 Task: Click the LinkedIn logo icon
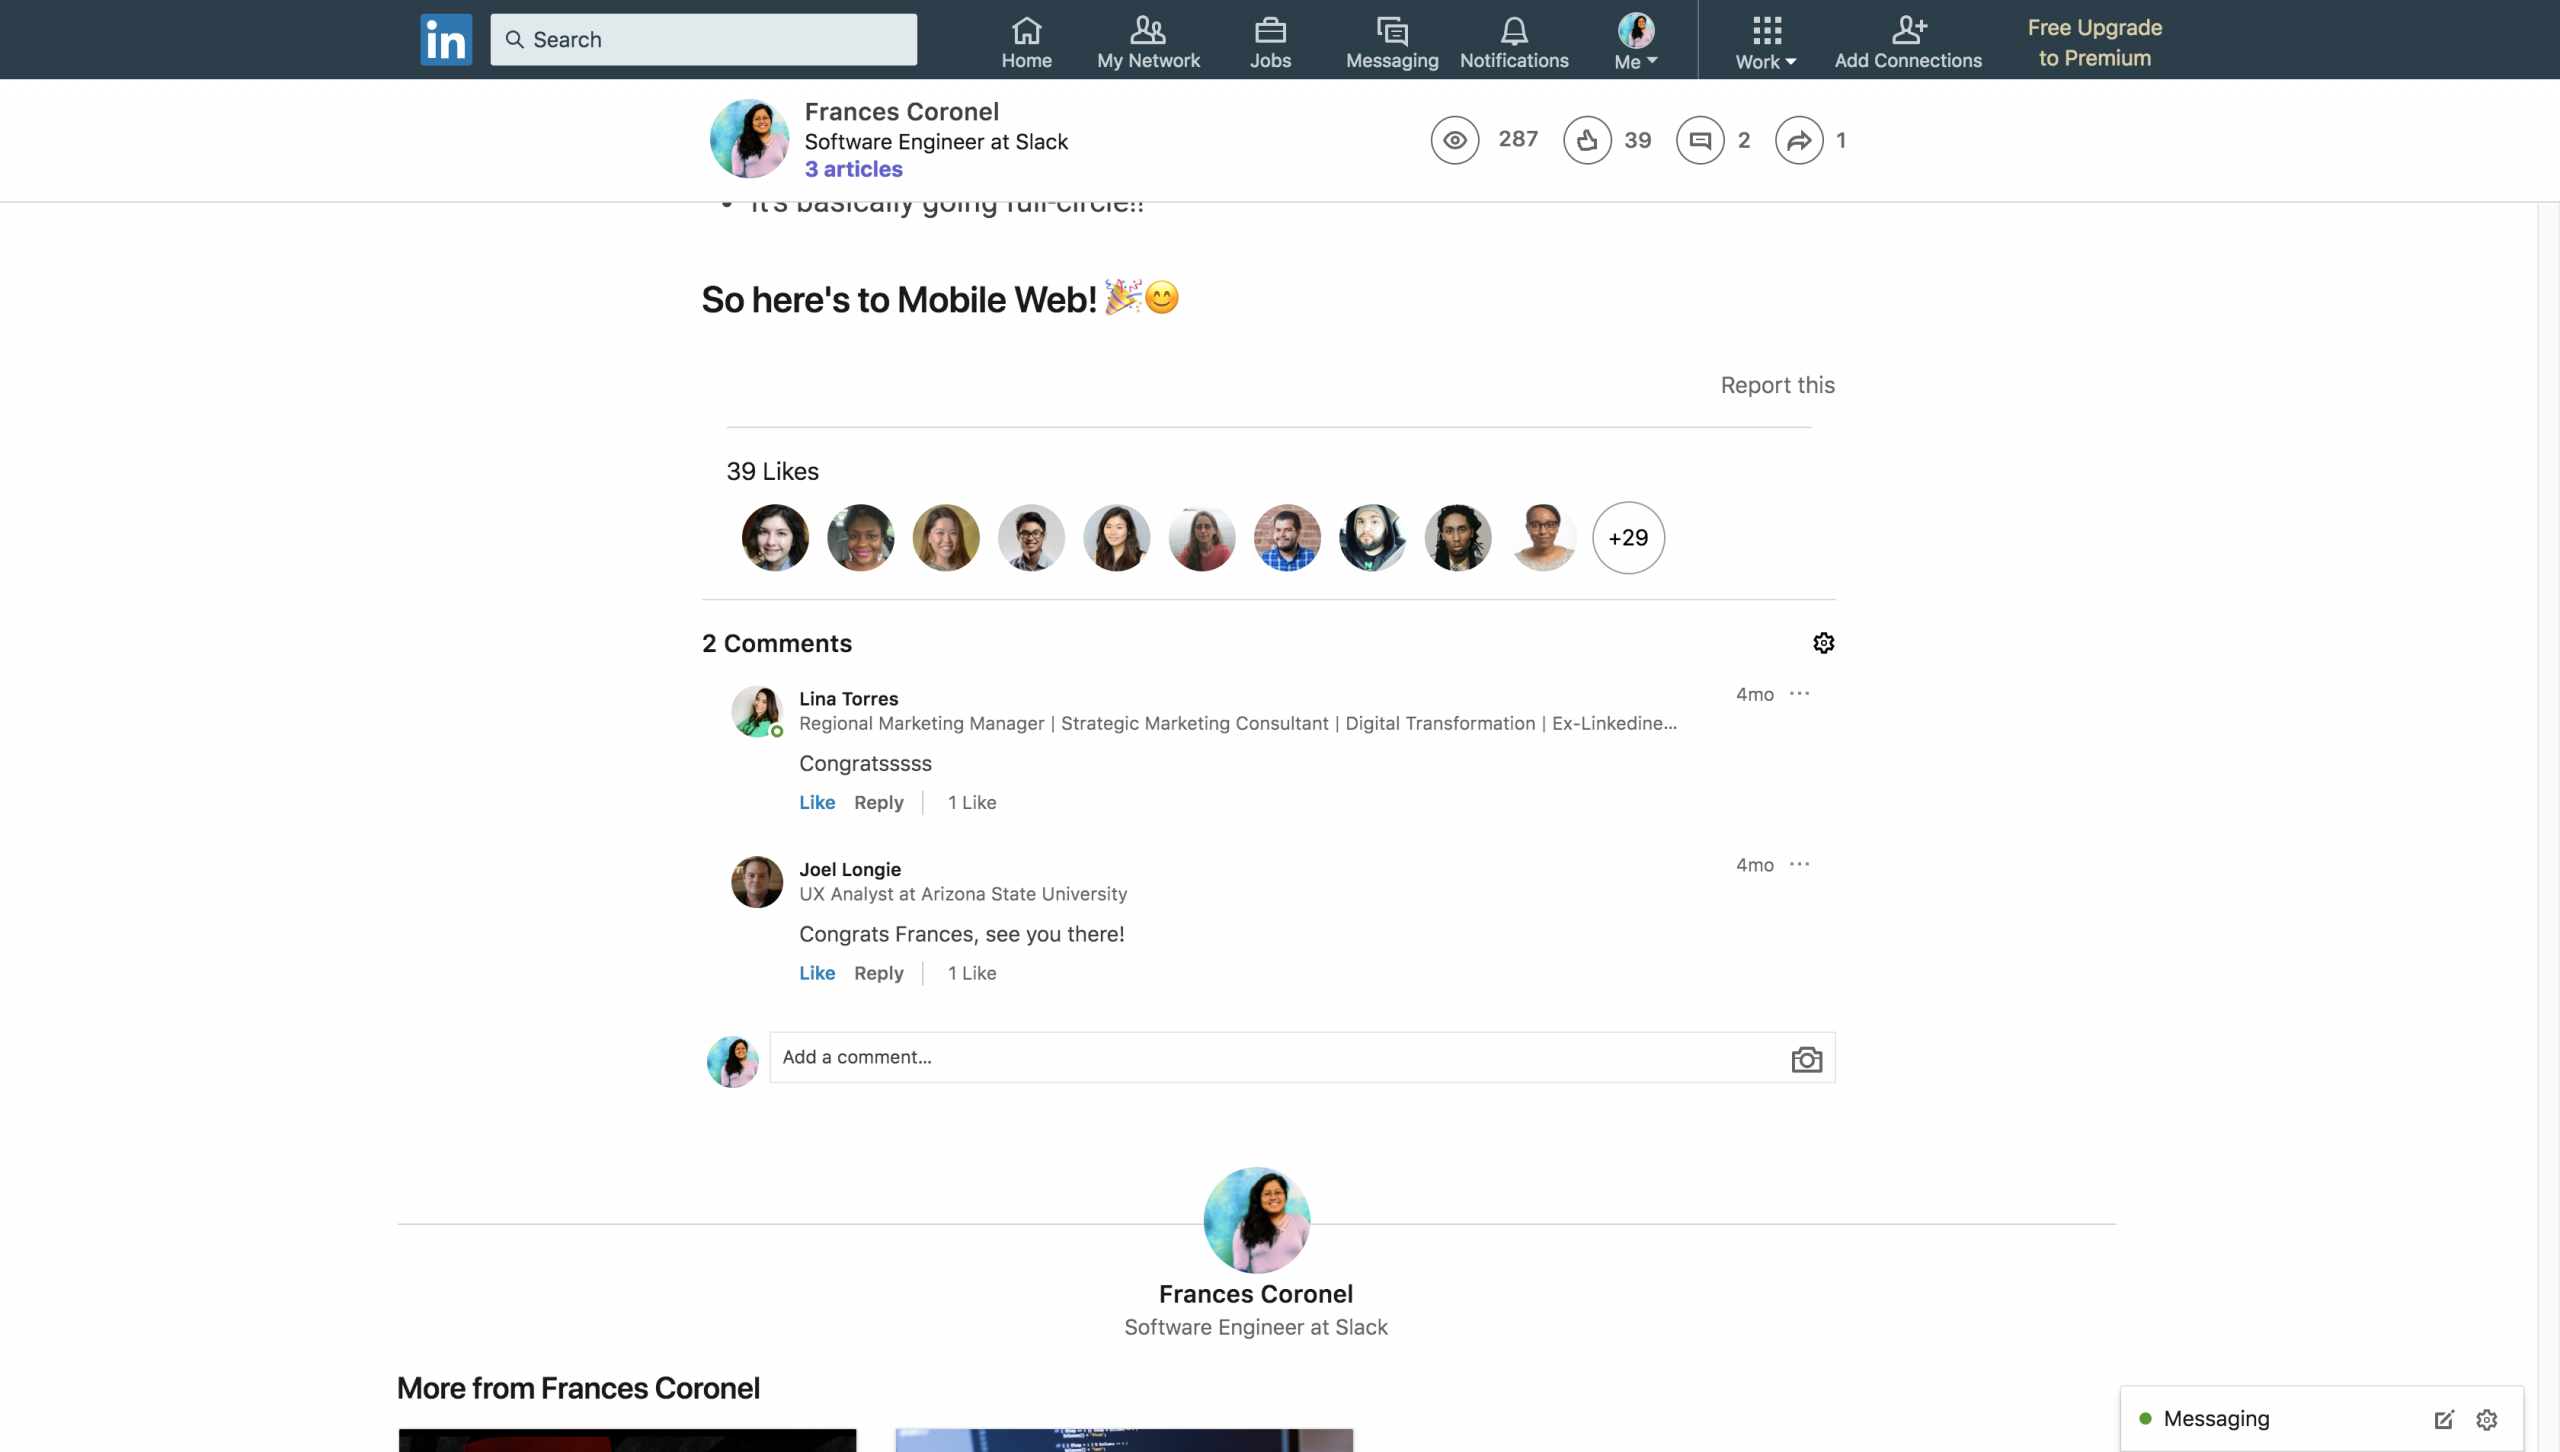click(x=446, y=40)
